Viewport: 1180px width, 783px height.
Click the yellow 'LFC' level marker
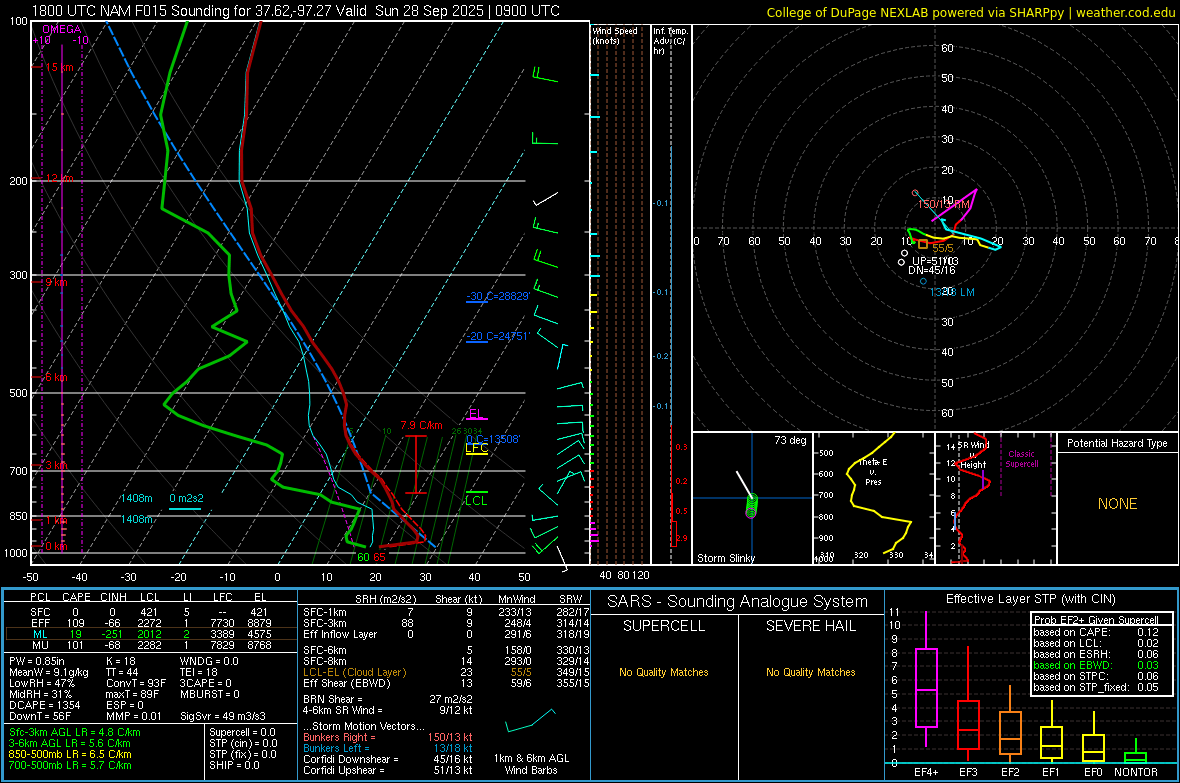coord(476,448)
